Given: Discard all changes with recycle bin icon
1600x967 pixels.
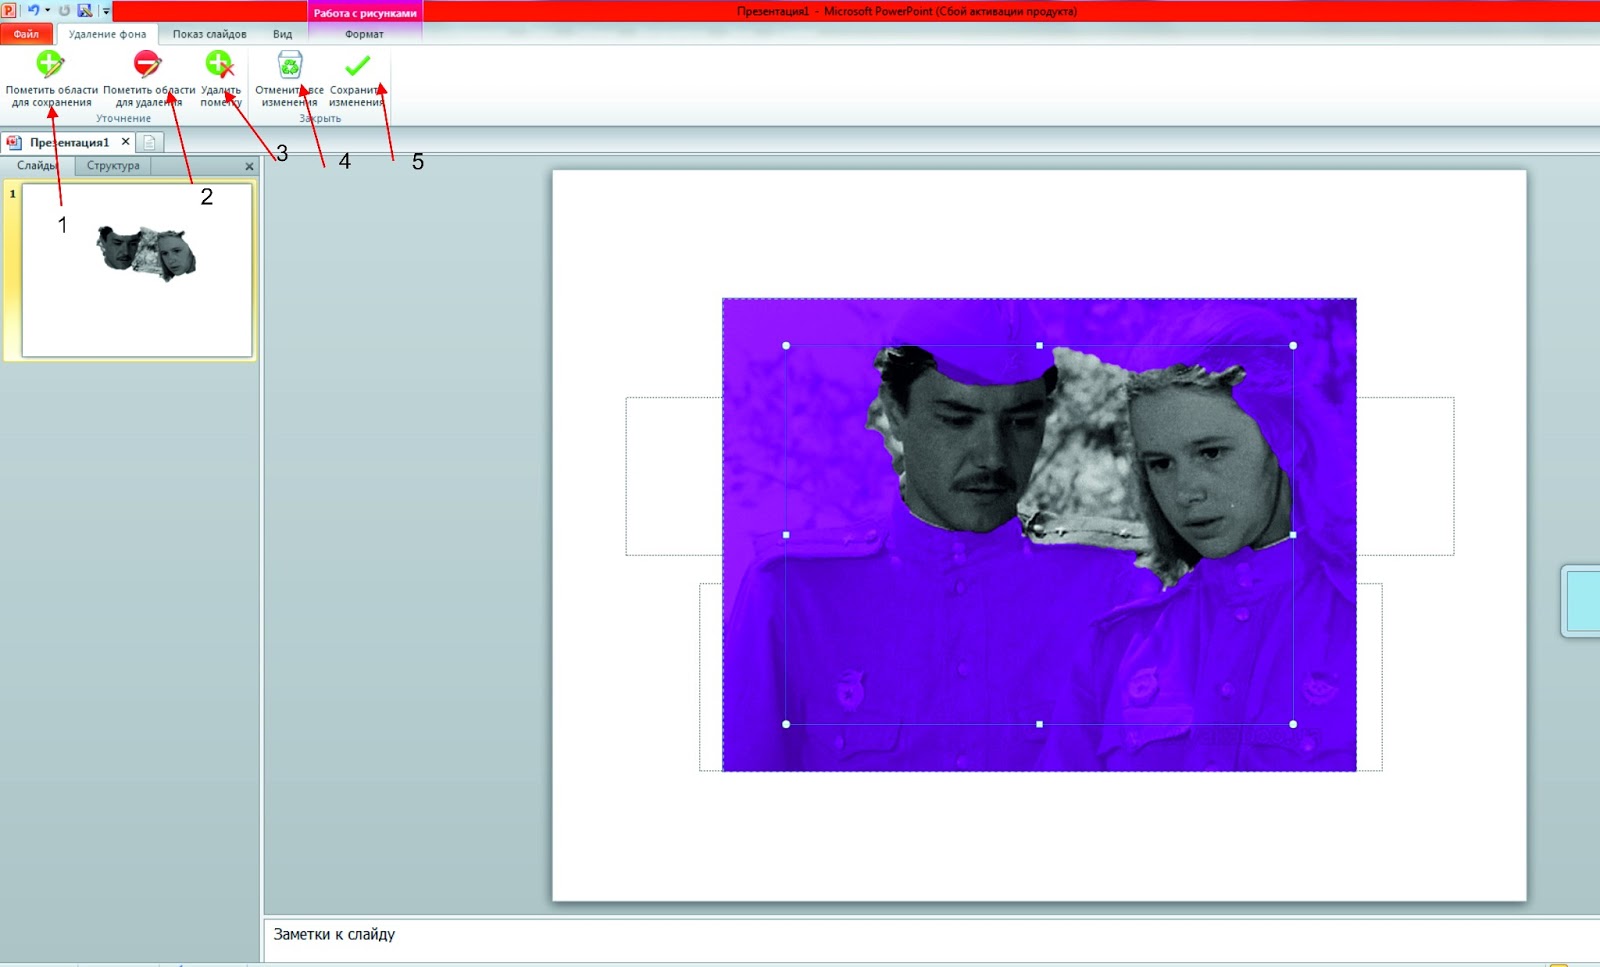Looking at the screenshot, I should [x=290, y=79].
